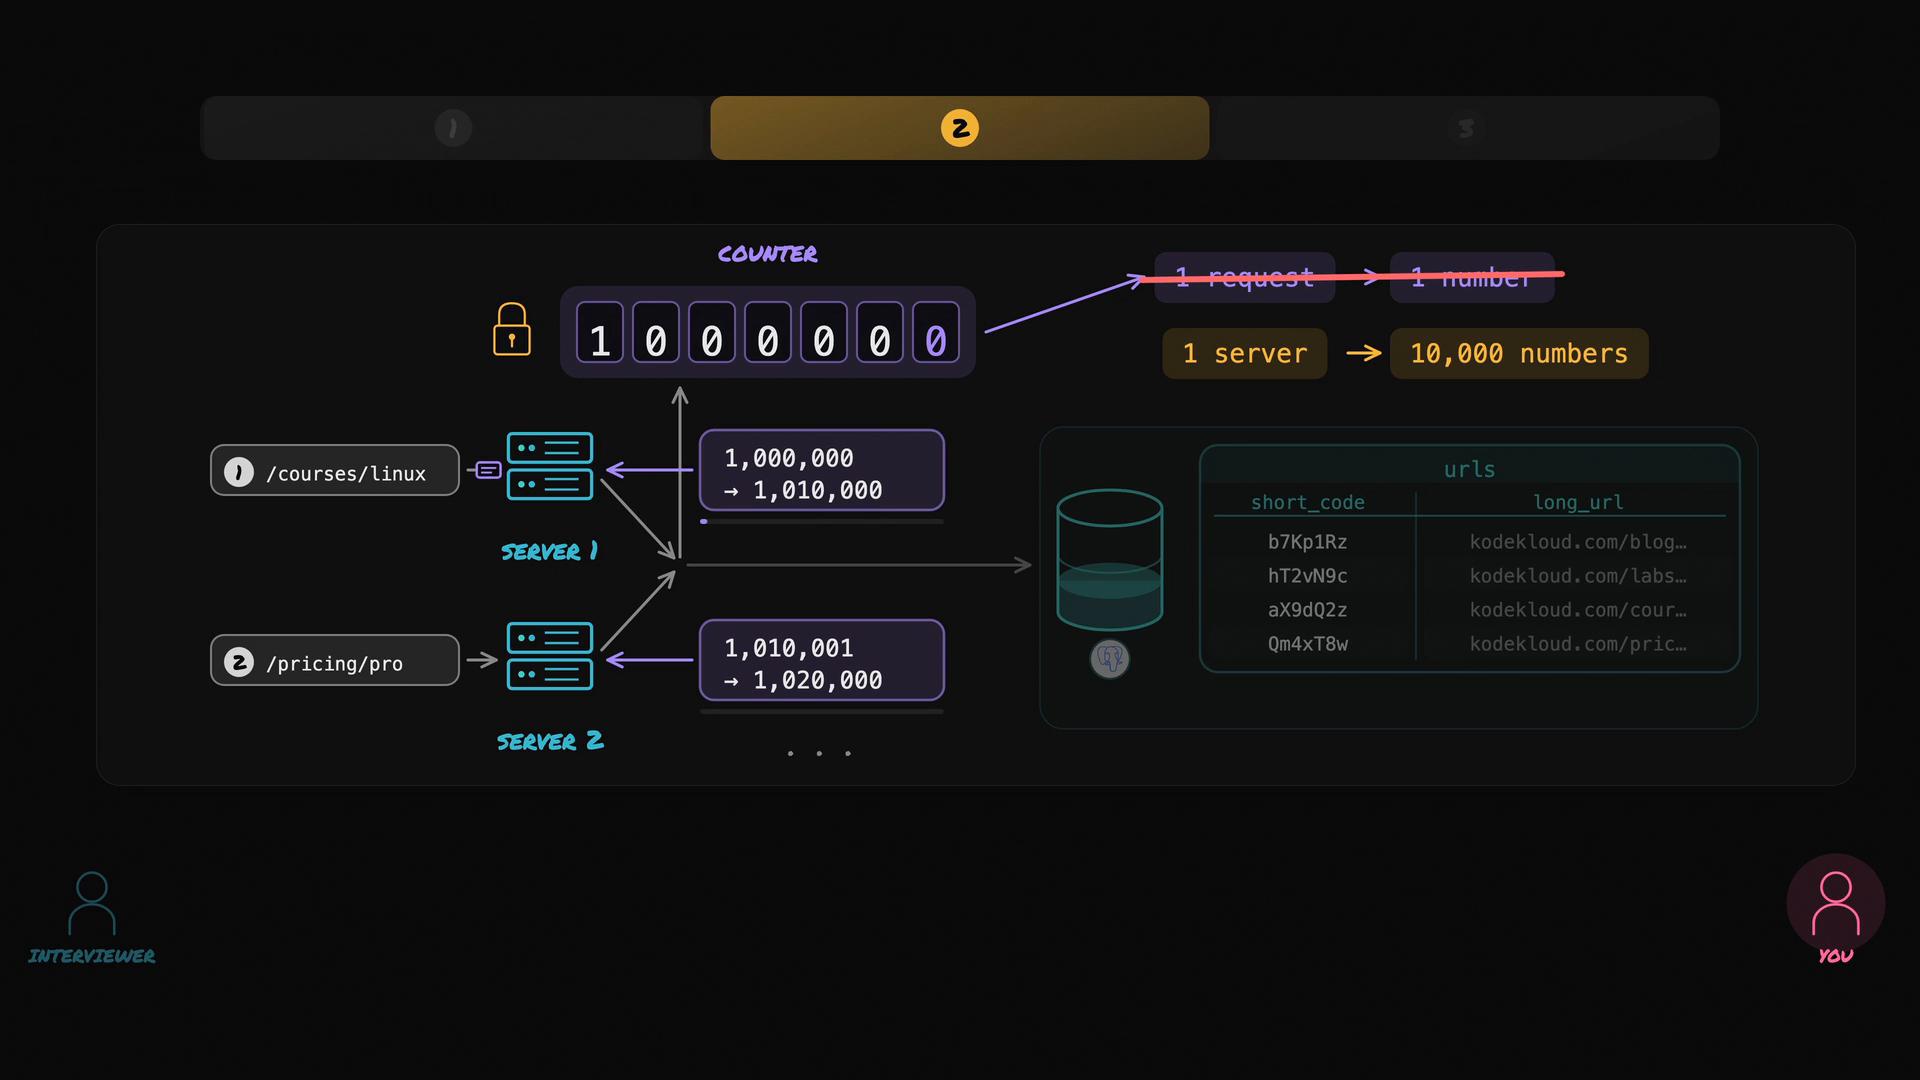
Task: Click the purple last digit of the counter
Action: pos(936,332)
